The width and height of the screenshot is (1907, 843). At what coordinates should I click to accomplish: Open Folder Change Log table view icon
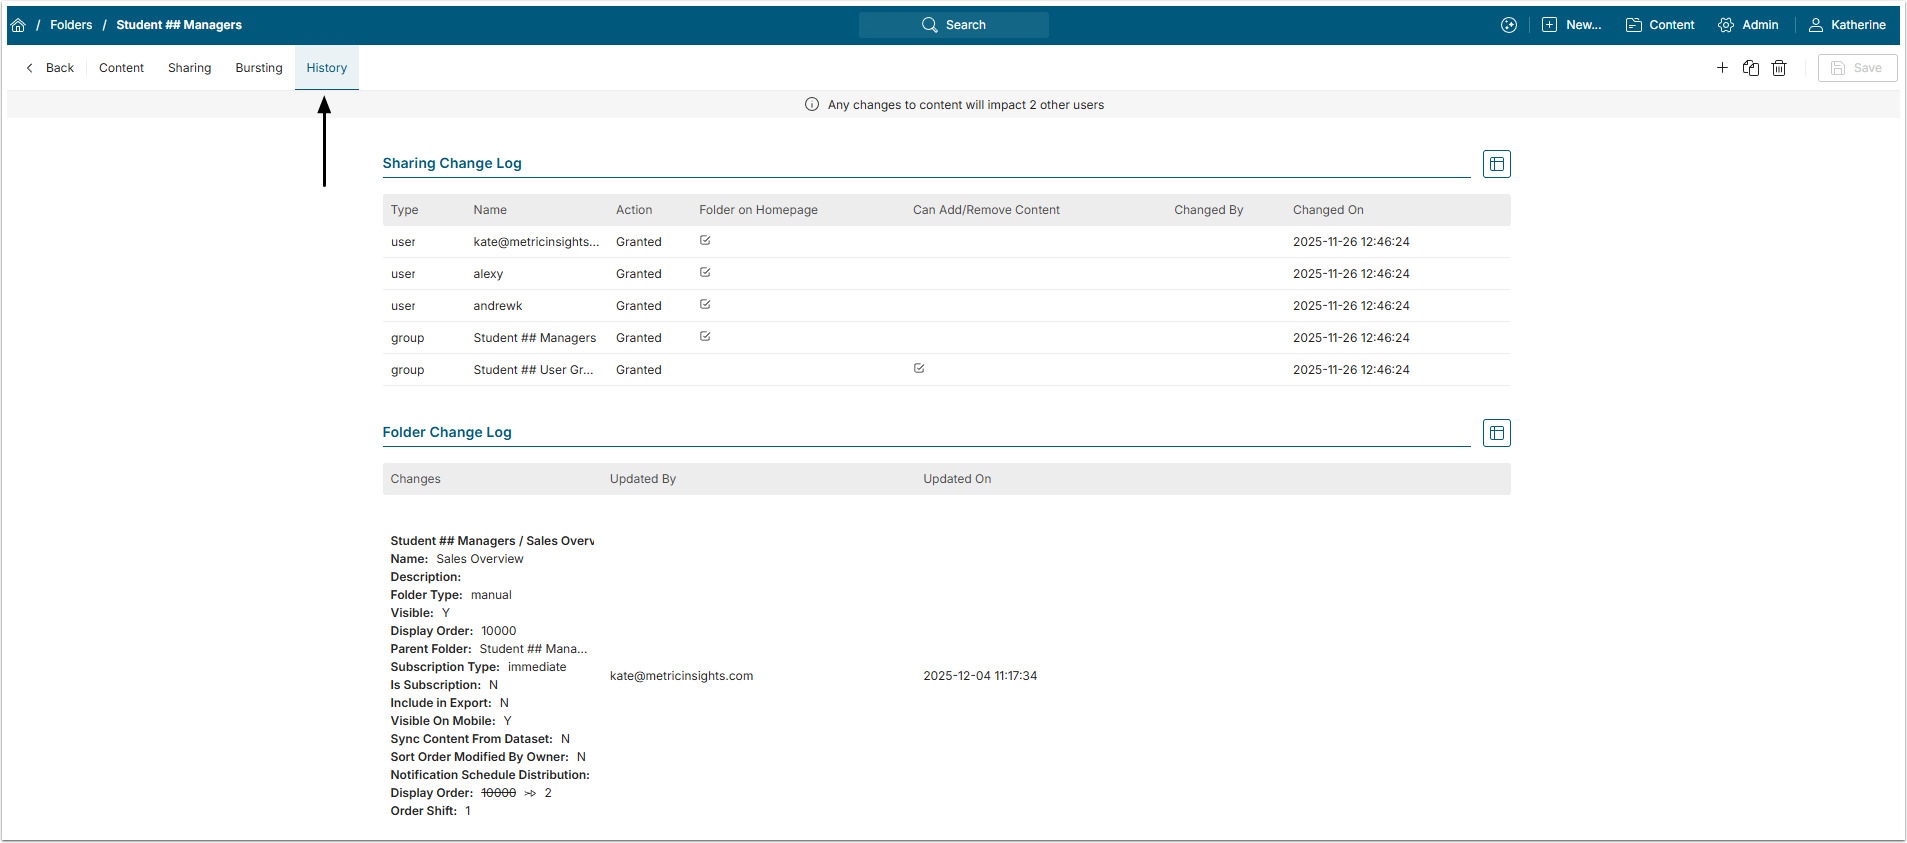[1496, 433]
